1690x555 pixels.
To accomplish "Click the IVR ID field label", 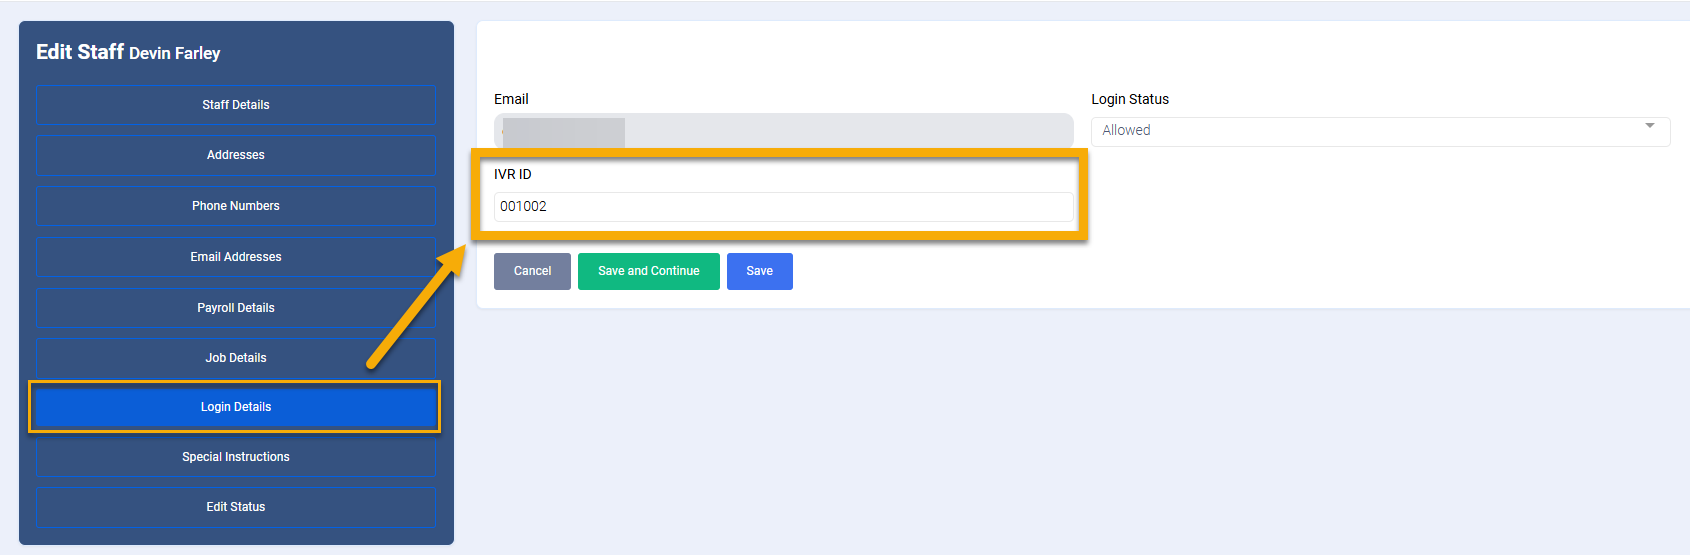I will pyautogui.click(x=513, y=174).
